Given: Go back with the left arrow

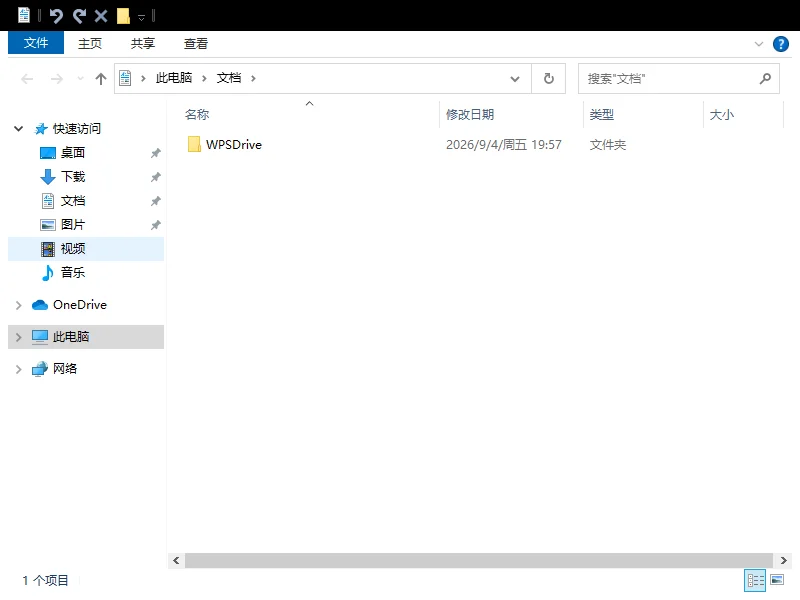Looking at the screenshot, I should tap(27, 79).
